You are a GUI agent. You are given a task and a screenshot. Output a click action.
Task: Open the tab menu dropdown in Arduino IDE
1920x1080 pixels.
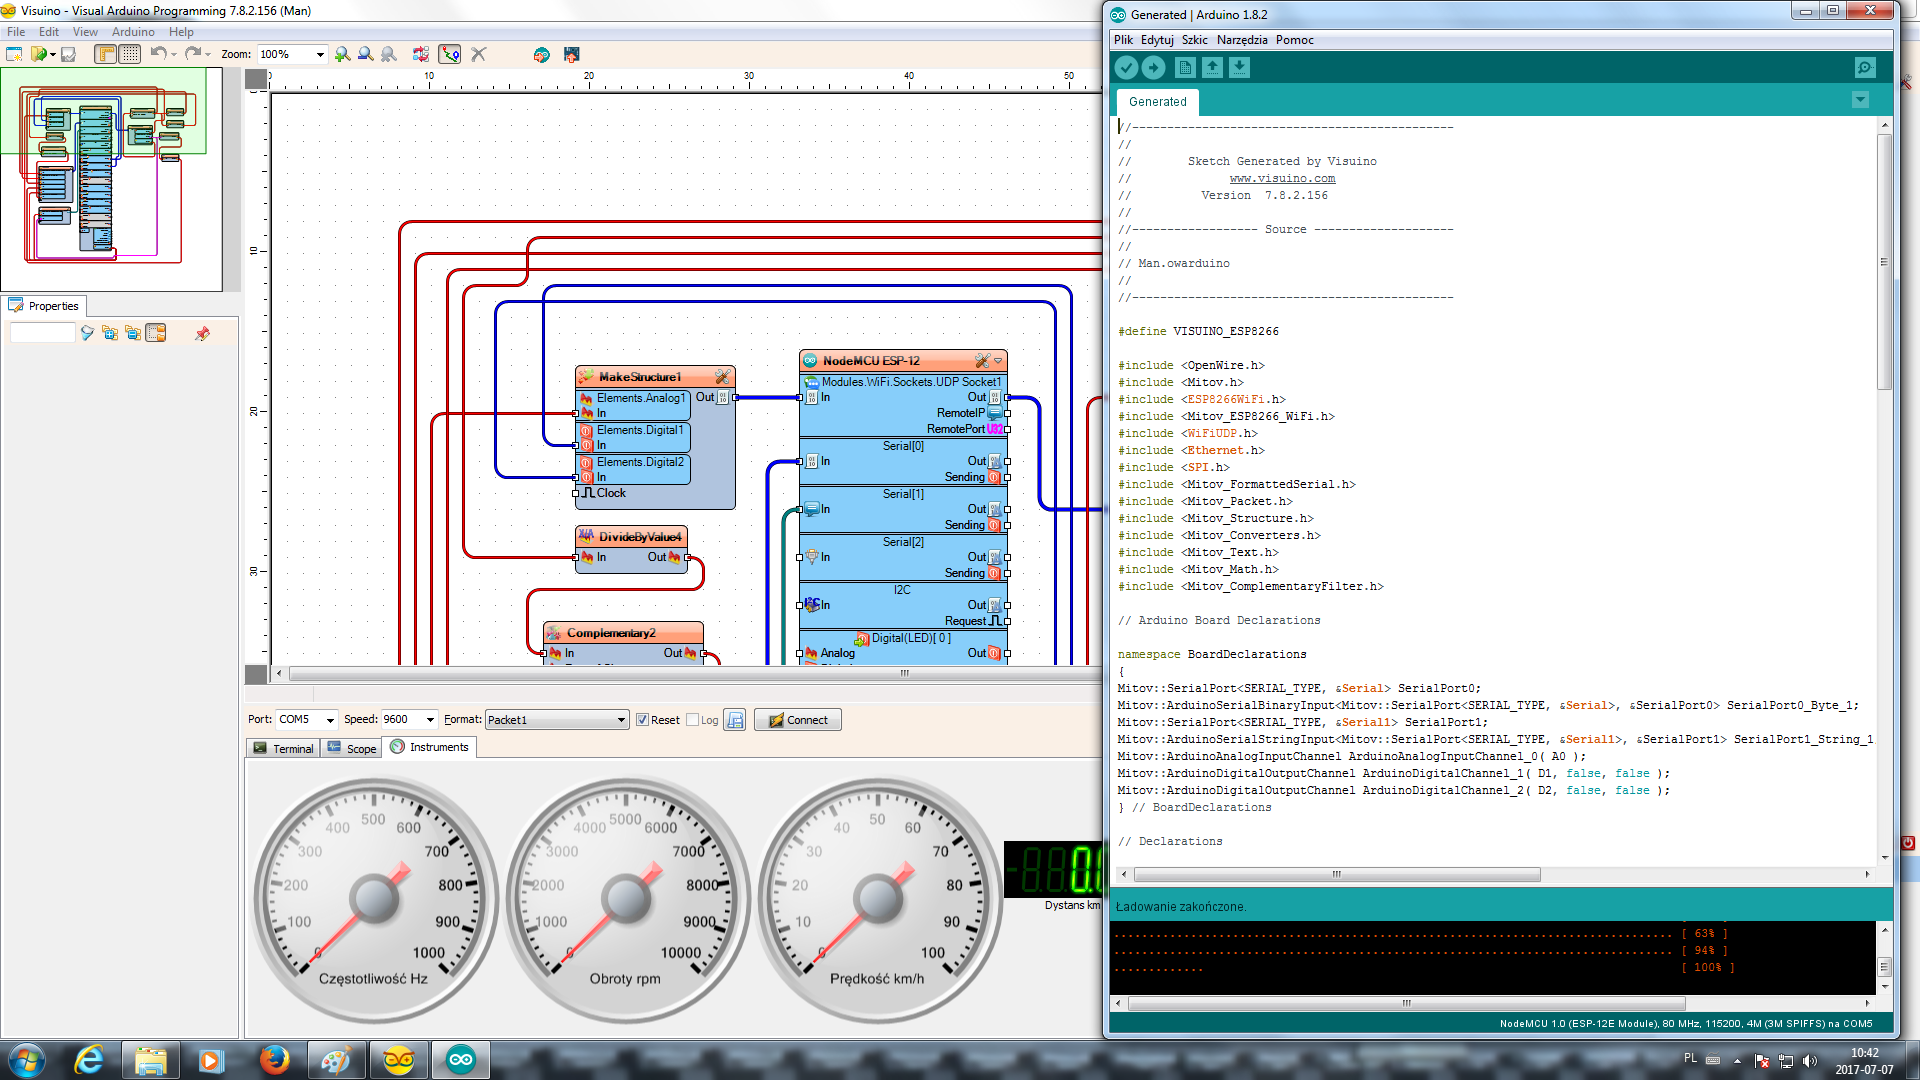(x=1860, y=100)
